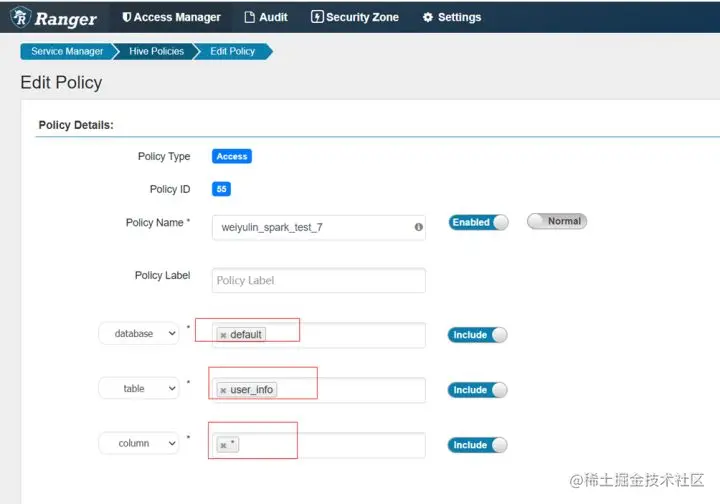The height and width of the screenshot is (504, 720).
Task: Click the Ranger home title
Action: point(66,19)
